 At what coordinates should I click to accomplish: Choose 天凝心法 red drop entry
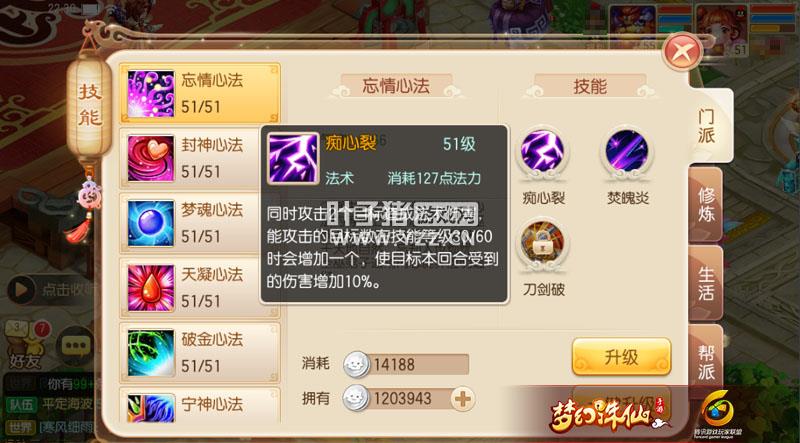pyautogui.click(x=200, y=288)
